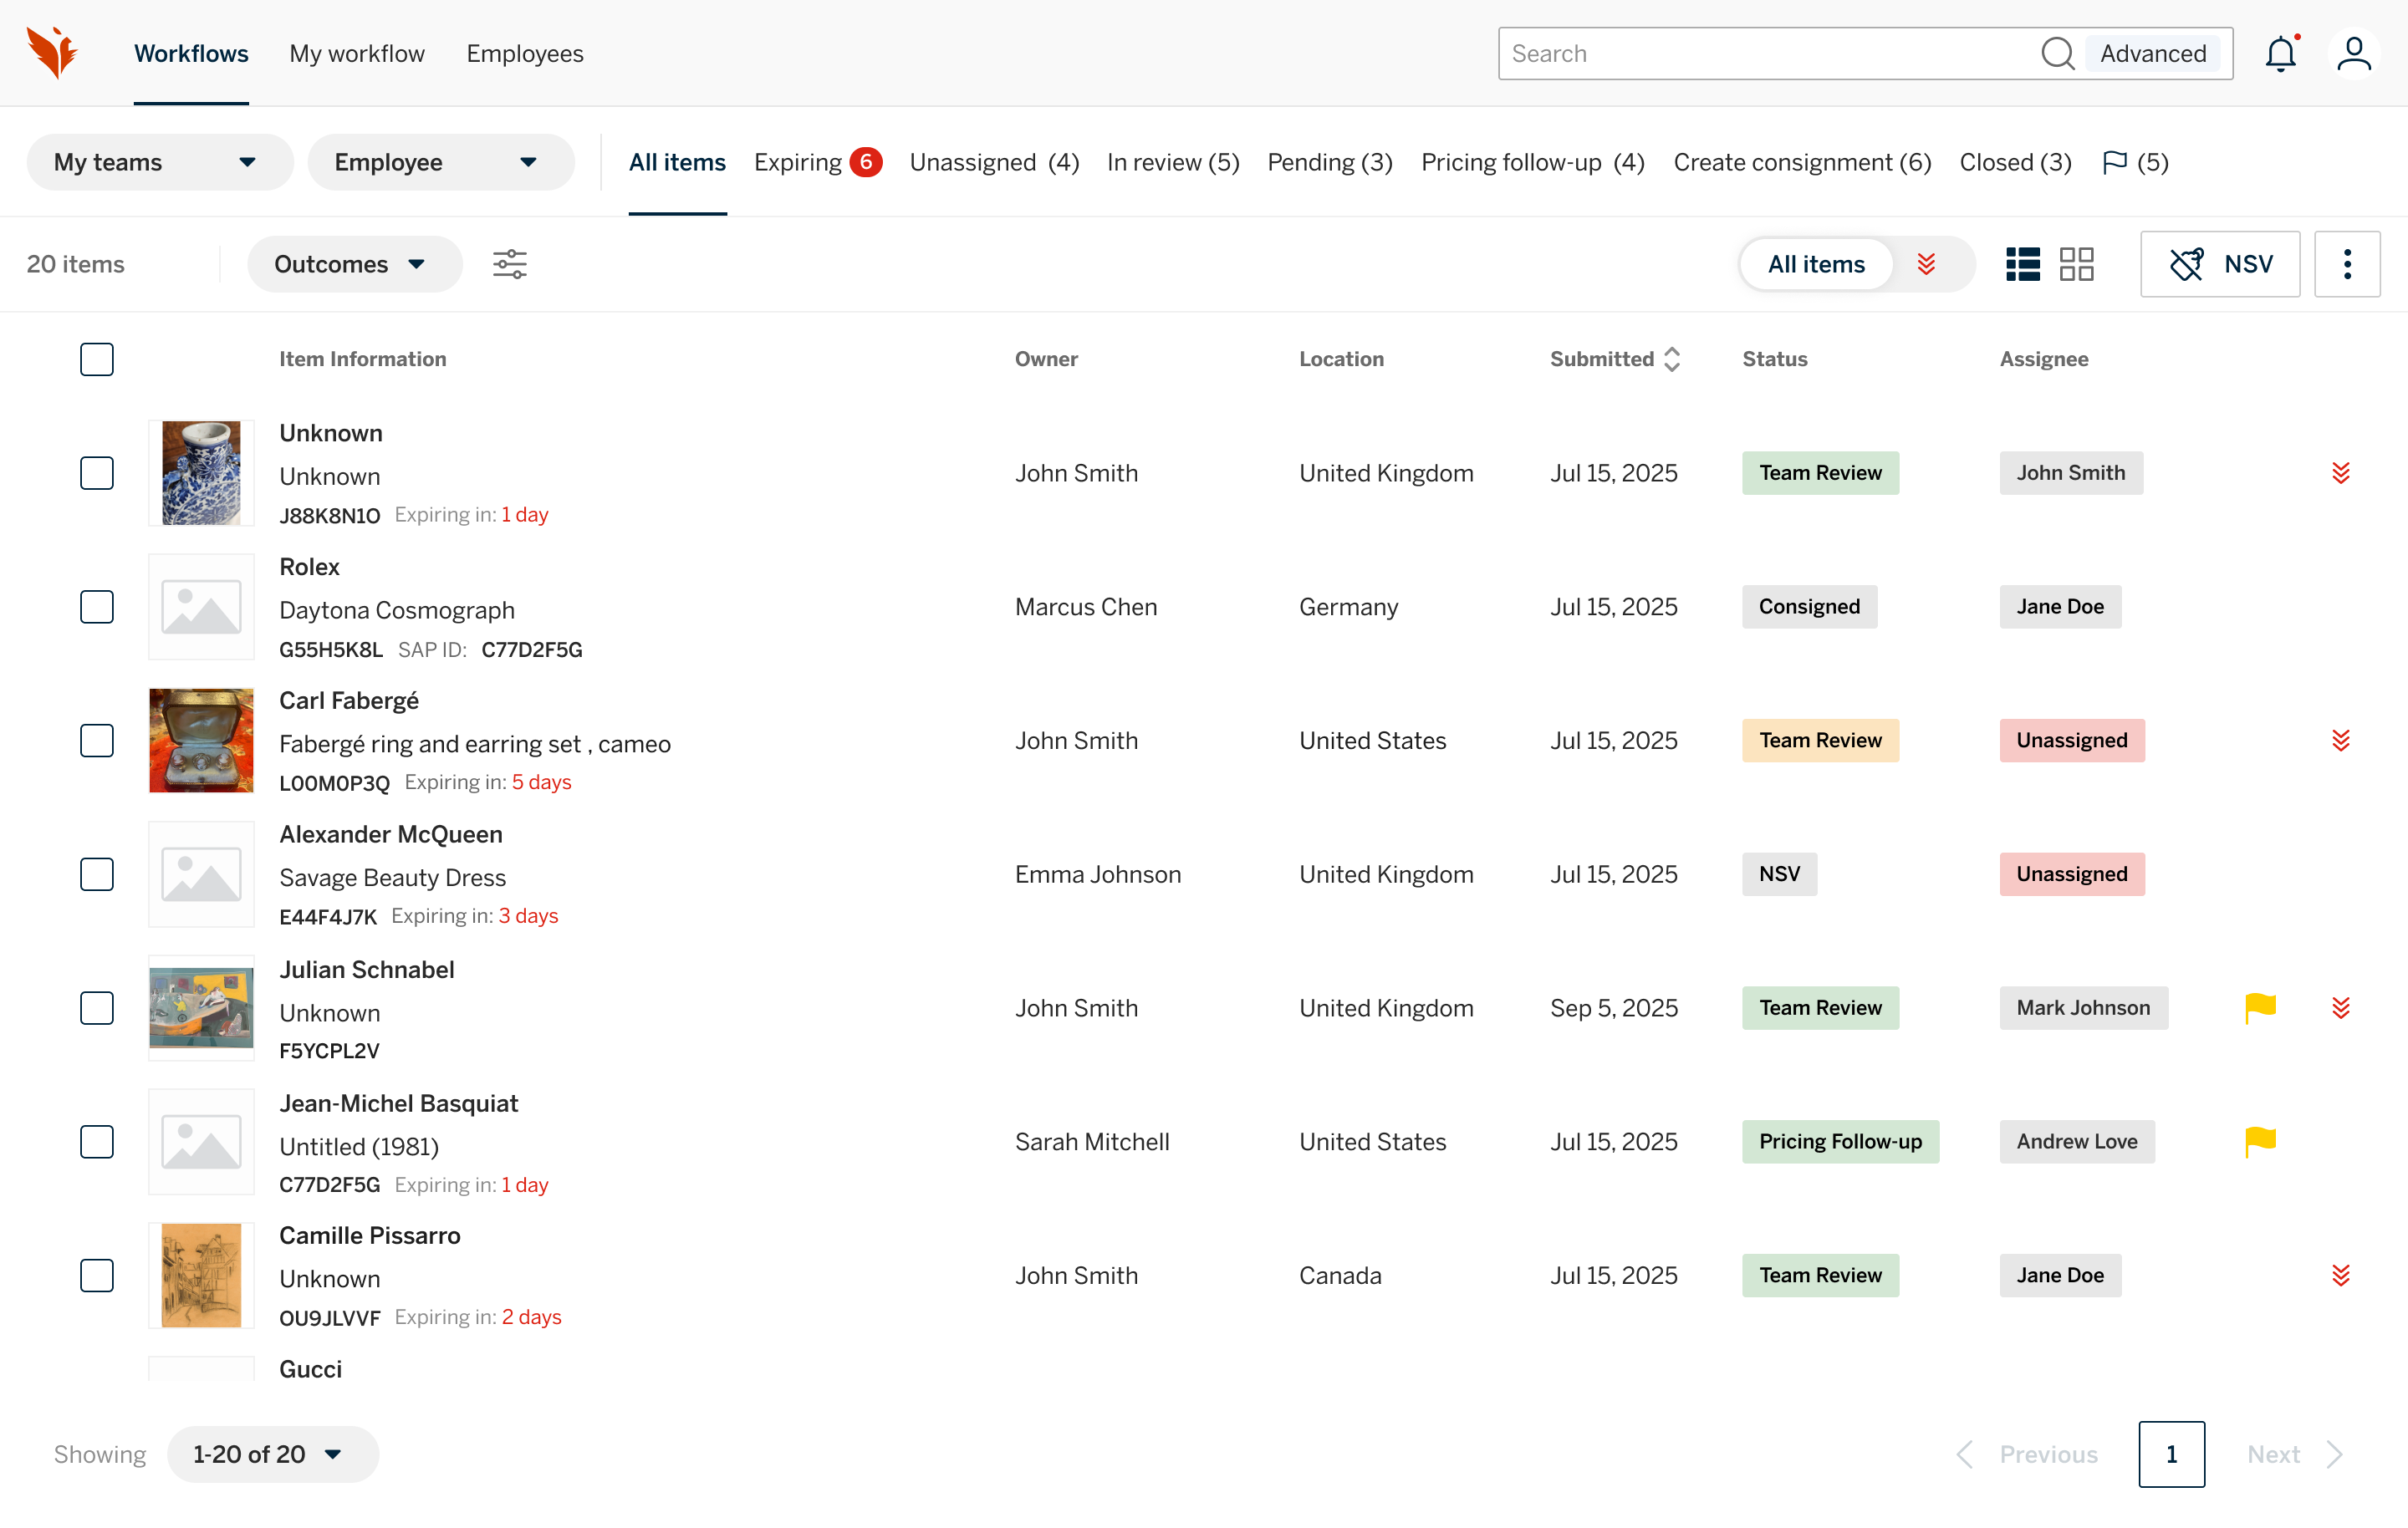2408x1528 pixels.
Task: Open the blue vase thumbnail
Action: (201, 473)
